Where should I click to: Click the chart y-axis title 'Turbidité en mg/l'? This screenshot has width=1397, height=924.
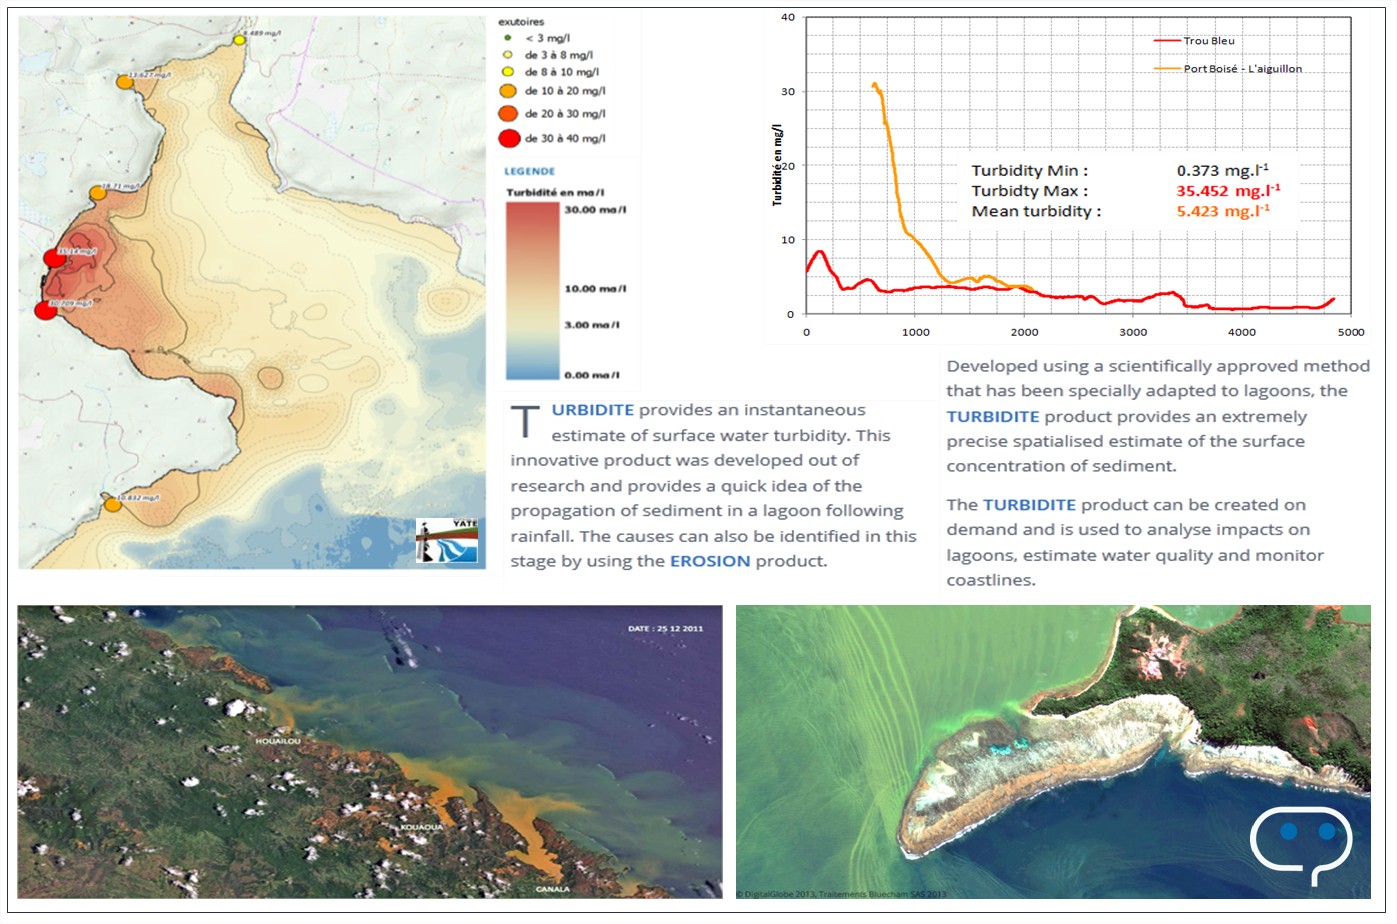pos(777,165)
